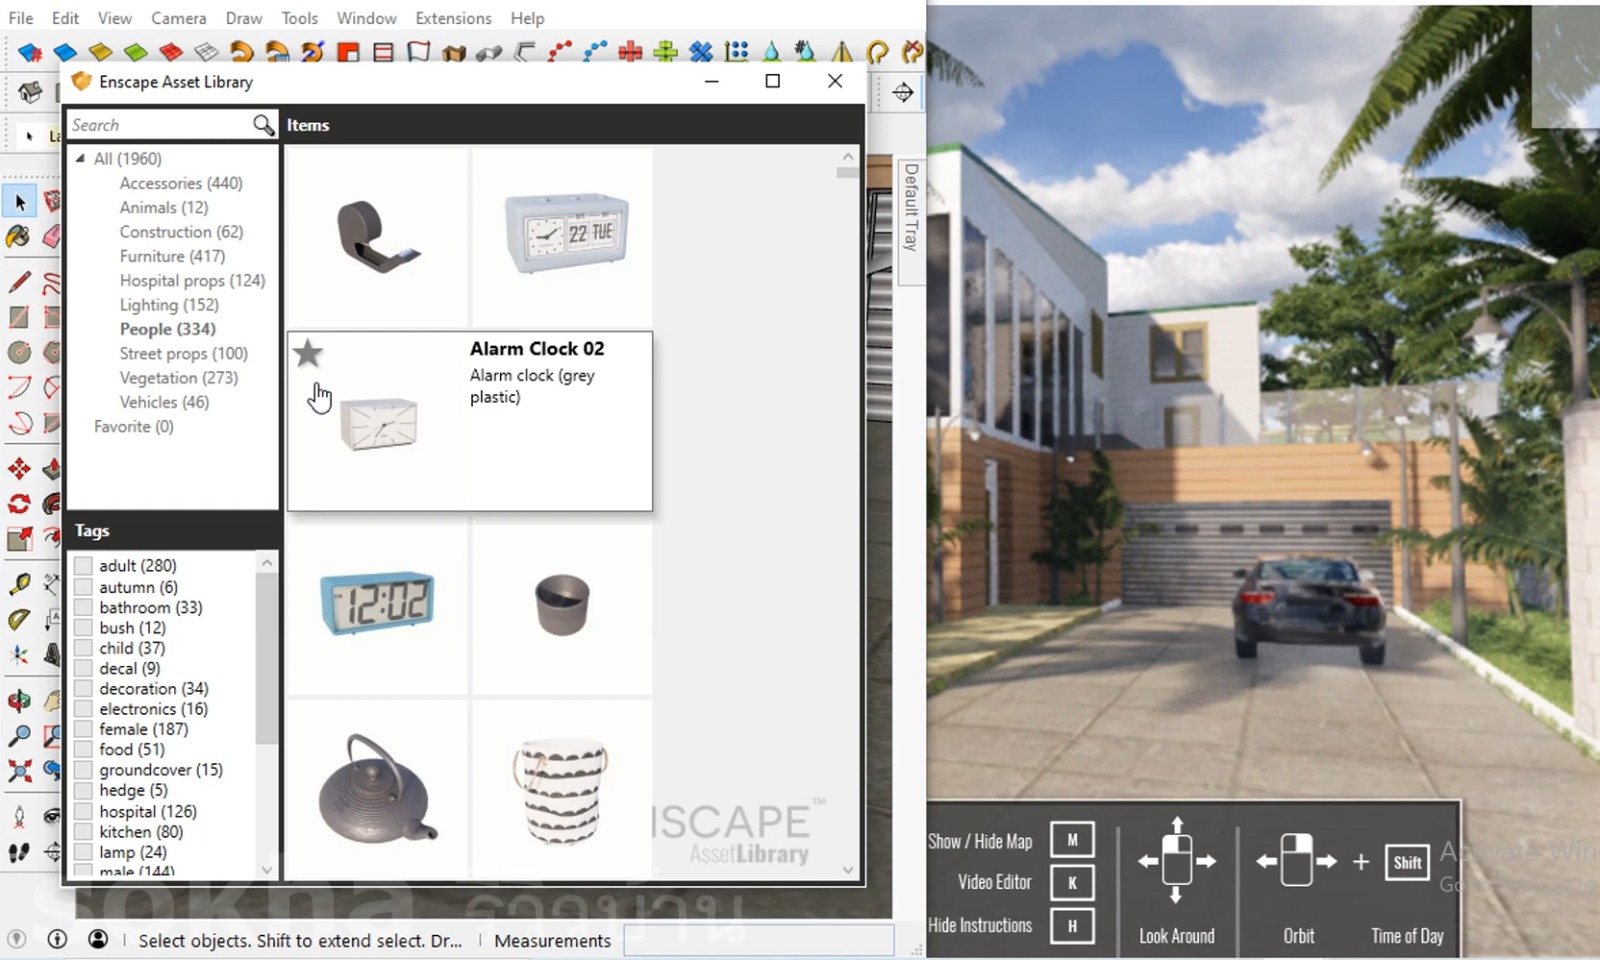This screenshot has width=1600, height=960.
Task: Click the user profile icon in status bar
Action: 98,939
